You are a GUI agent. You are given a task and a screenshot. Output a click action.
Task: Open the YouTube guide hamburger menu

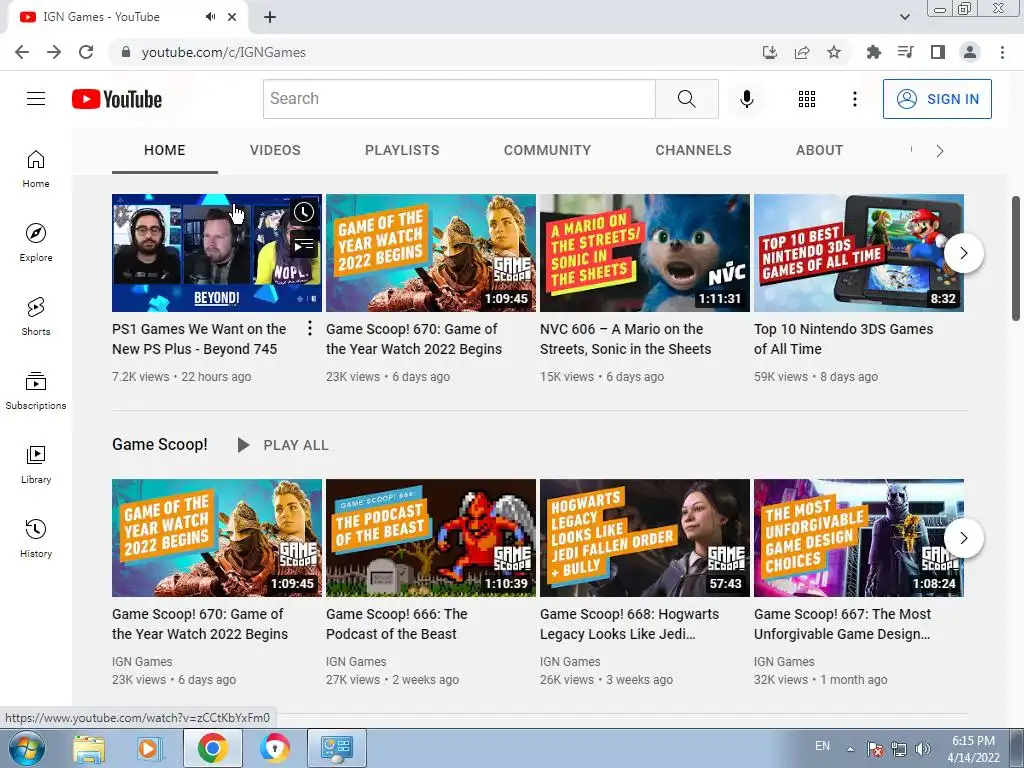pos(36,99)
